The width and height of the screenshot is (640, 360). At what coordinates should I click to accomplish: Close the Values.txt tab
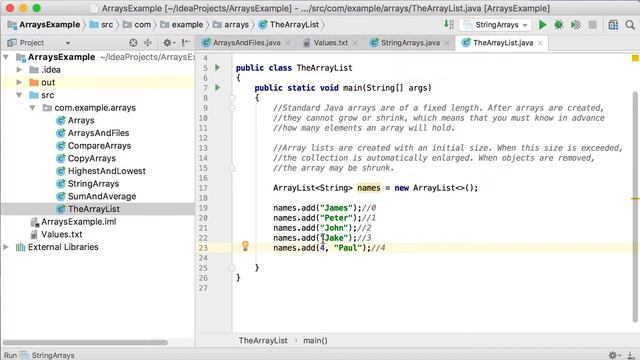point(355,43)
